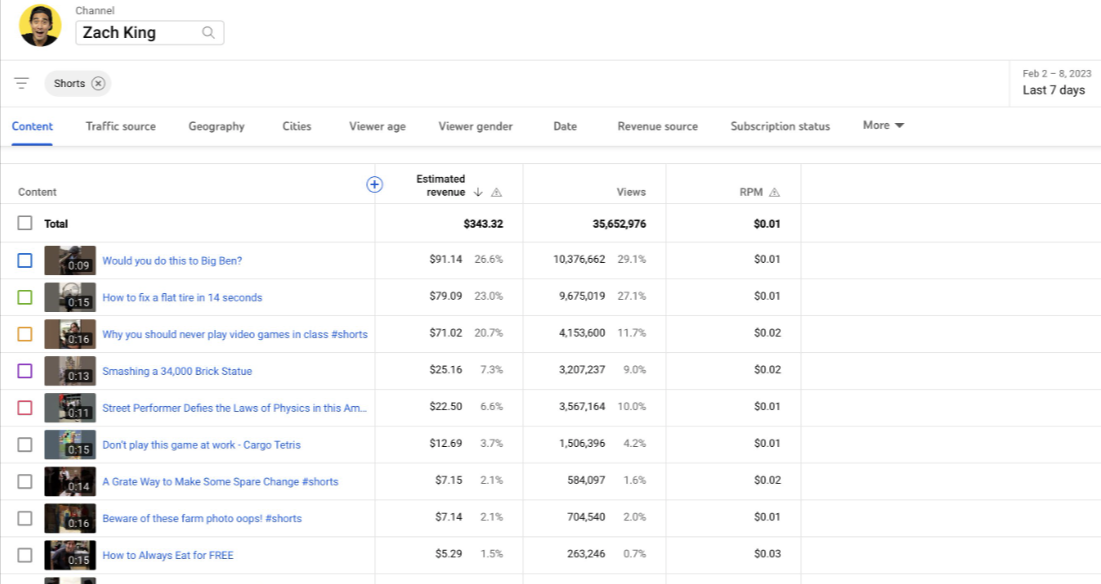
Task: Open the filters panel with the funnel icon
Action: coord(21,83)
